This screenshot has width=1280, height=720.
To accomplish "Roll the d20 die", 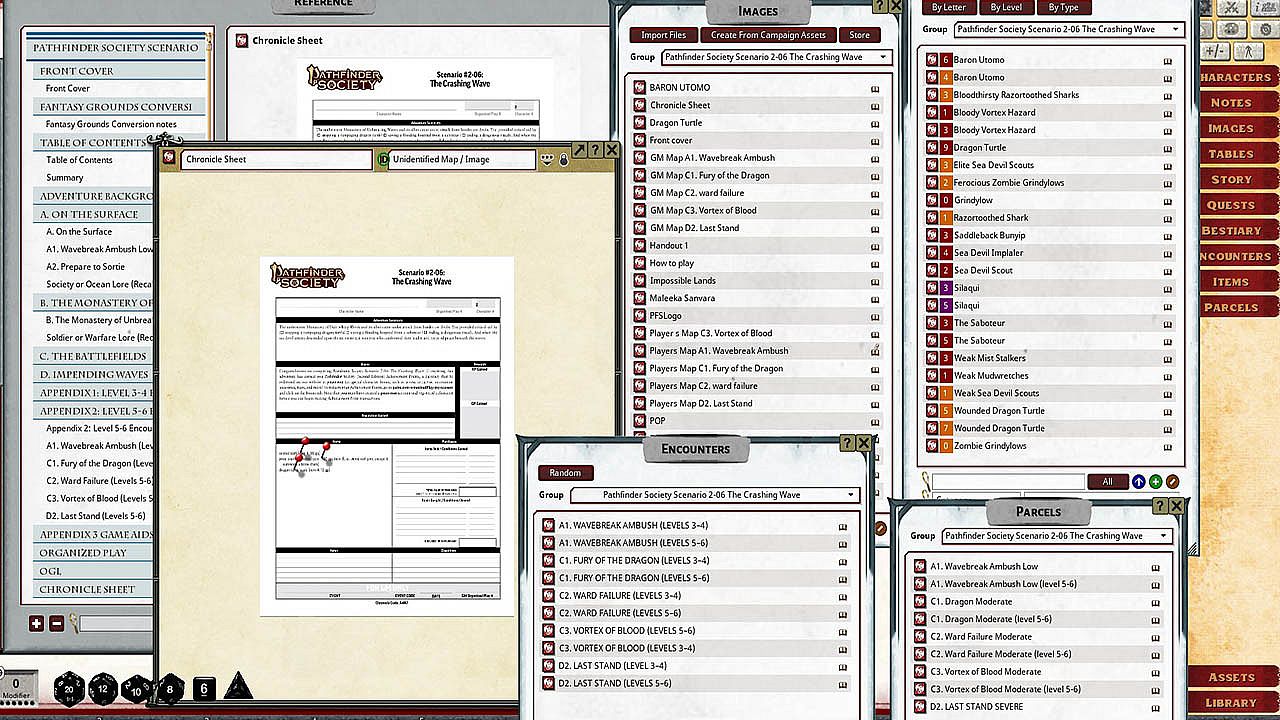I will point(69,688).
